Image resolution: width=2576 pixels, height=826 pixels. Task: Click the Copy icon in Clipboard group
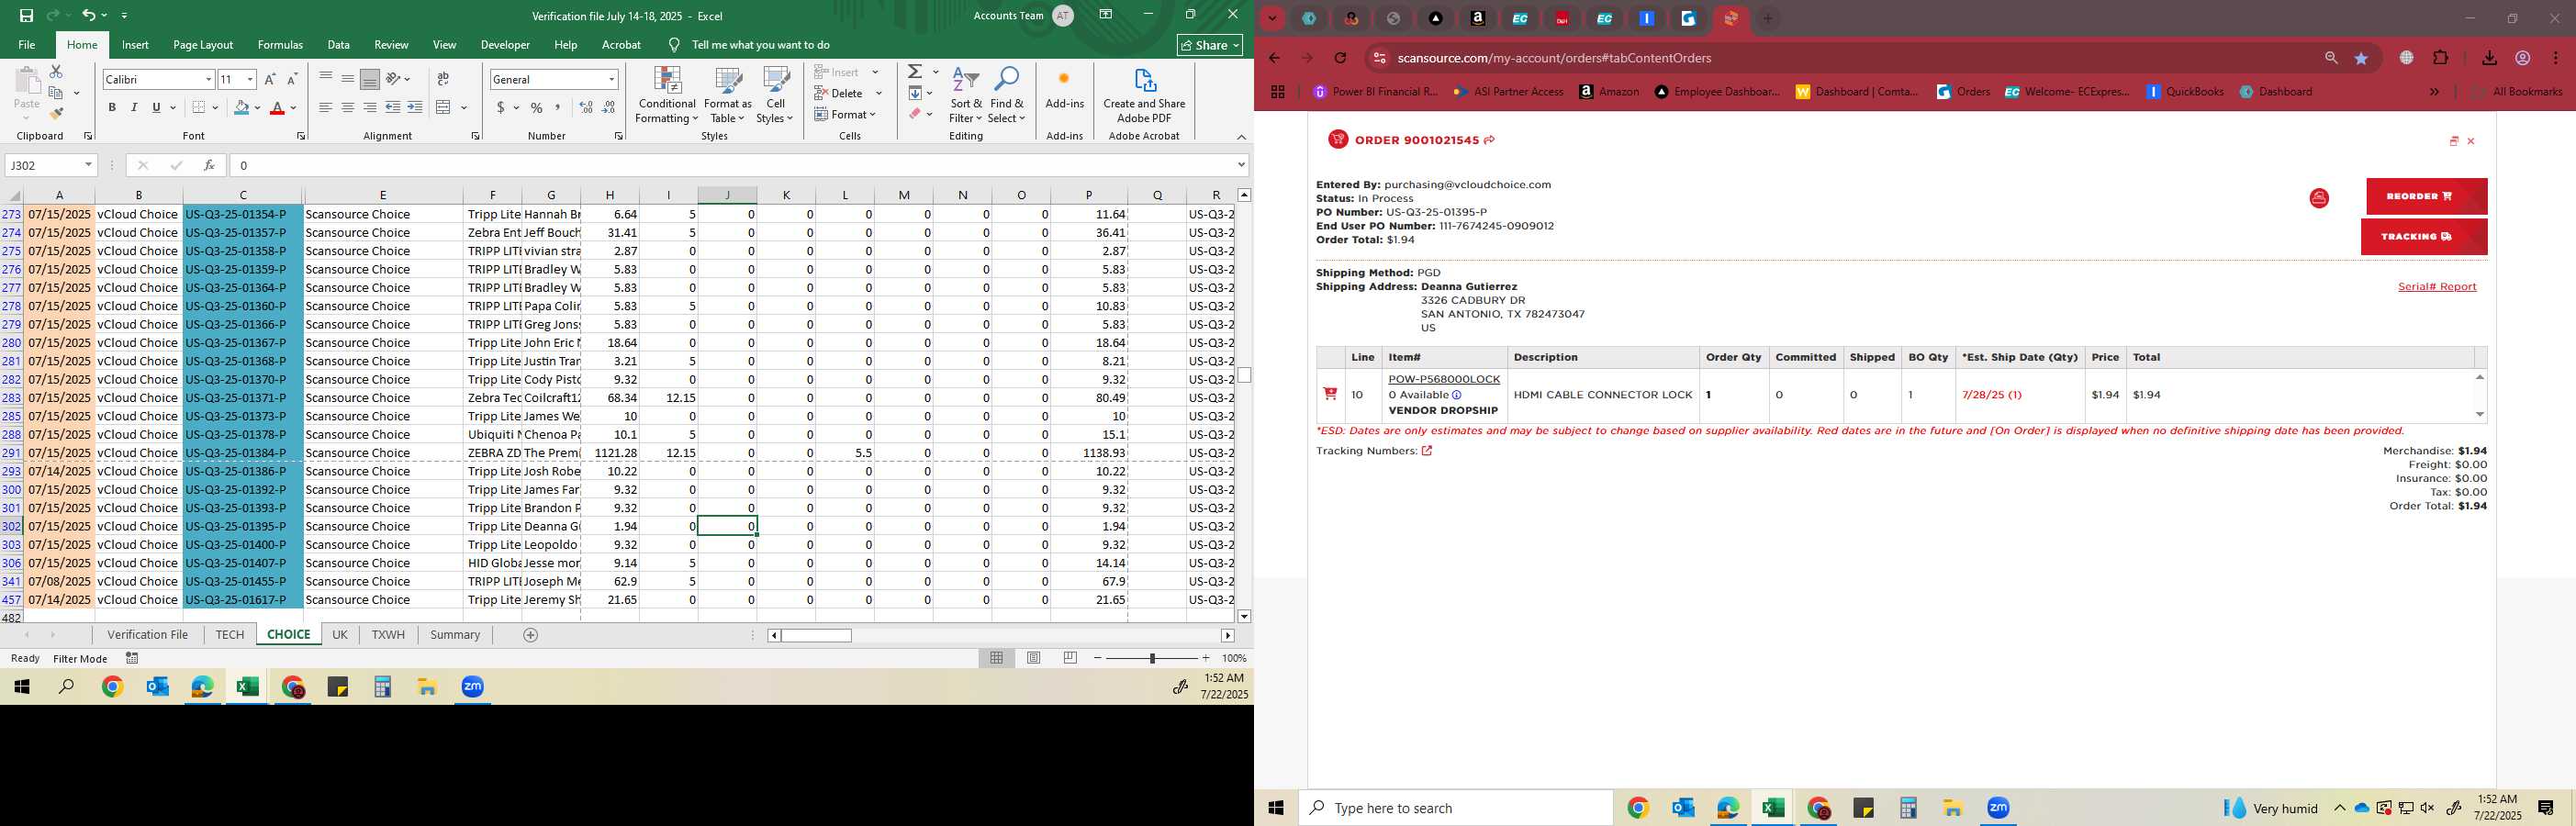56,93
